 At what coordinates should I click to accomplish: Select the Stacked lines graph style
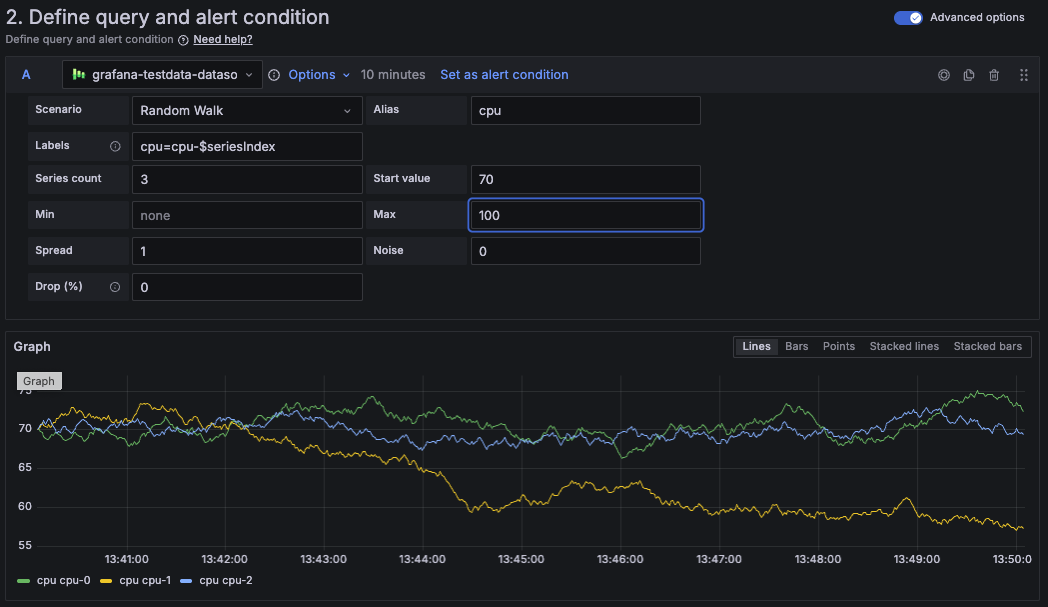click(904, 346)
